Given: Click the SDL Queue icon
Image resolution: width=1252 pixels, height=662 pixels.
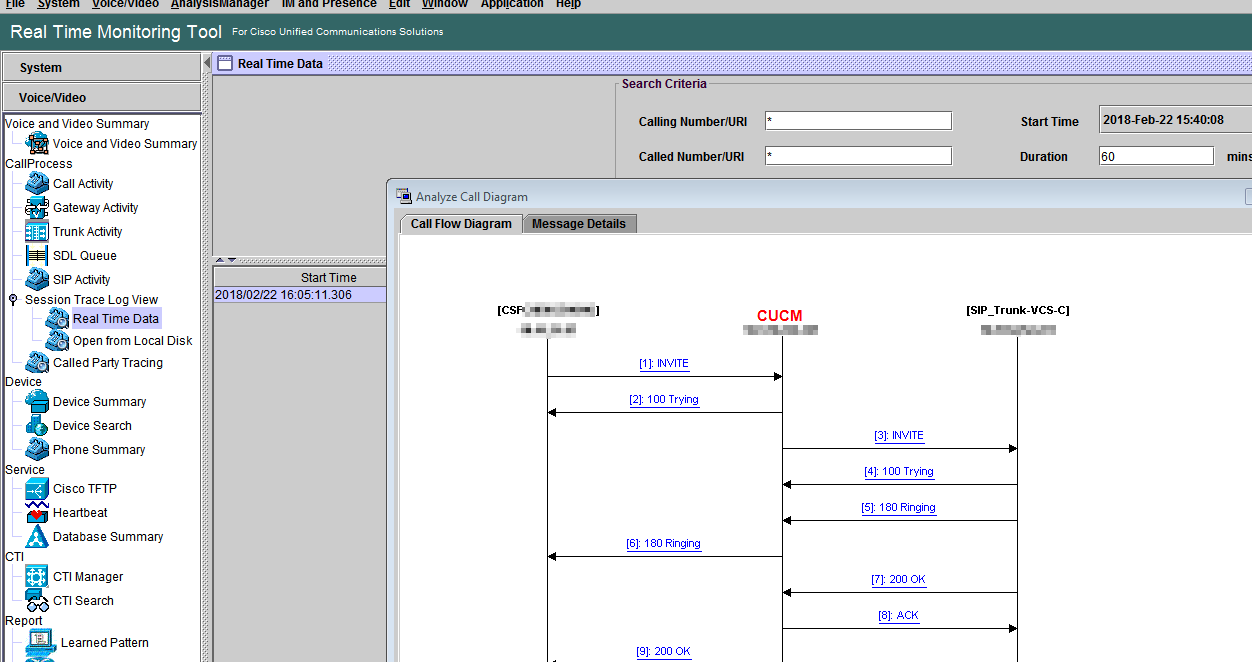Looking at the screenshot, I should pos(37,256).
